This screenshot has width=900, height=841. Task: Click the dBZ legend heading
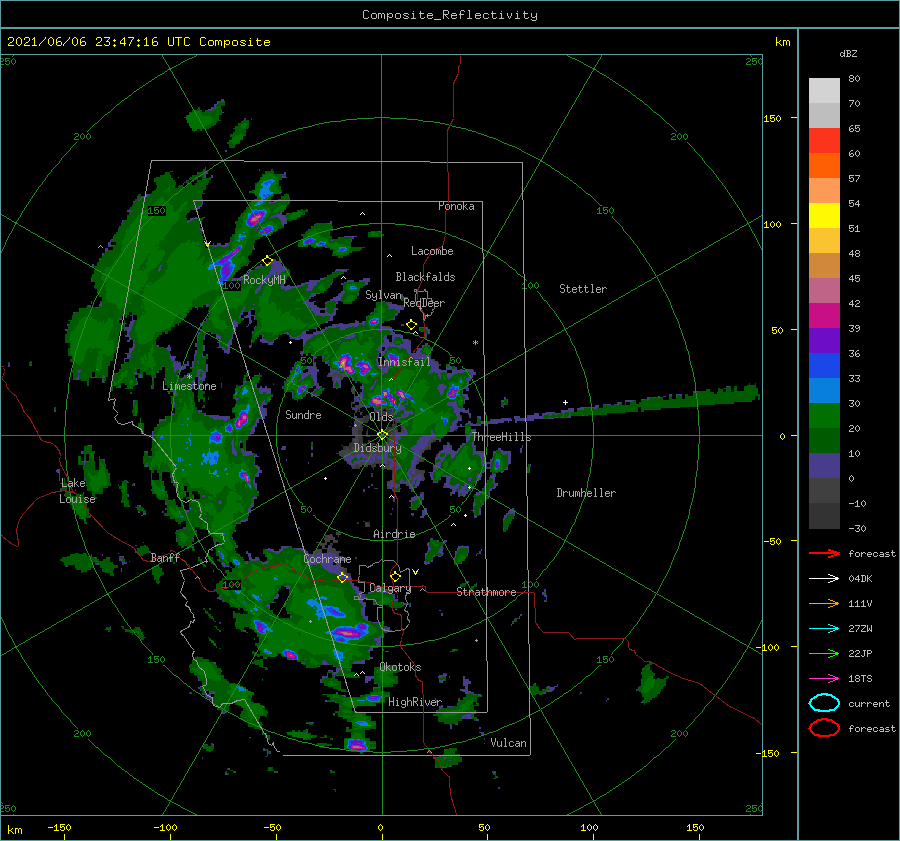click(848, 53)
